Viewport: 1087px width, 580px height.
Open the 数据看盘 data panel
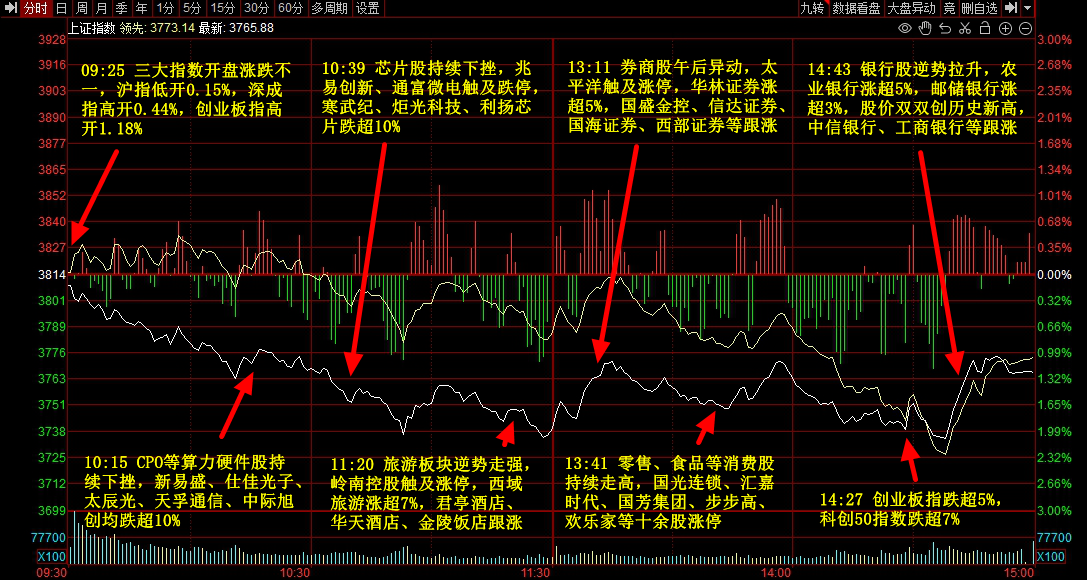[856, 8]
